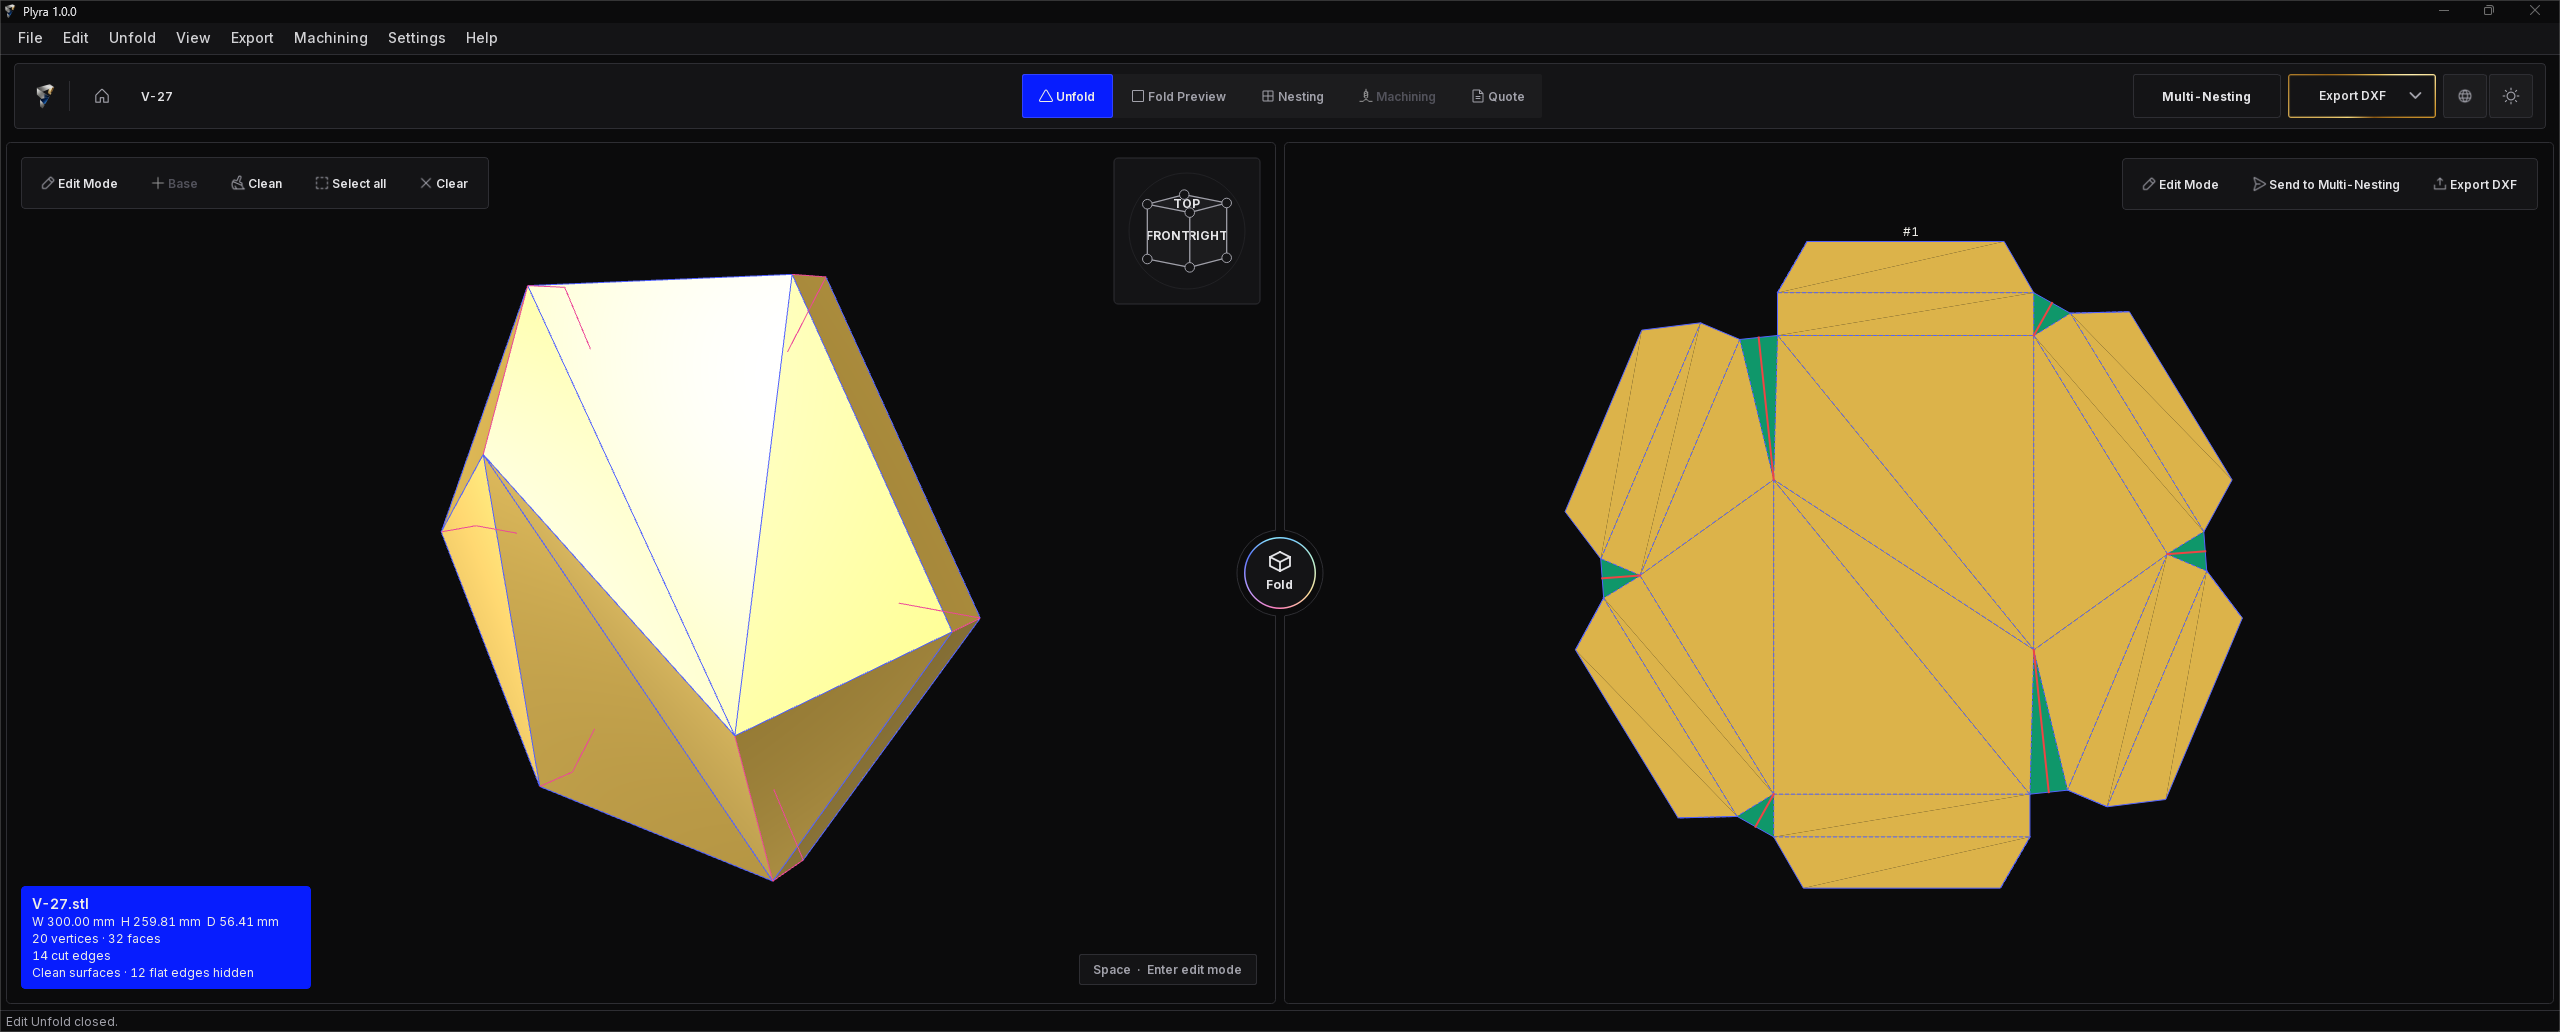The height and width of the screenshot is (1032, 2560).
Task: Click the Base tool in 3D toolbar
Action: [x=174, y=183]
